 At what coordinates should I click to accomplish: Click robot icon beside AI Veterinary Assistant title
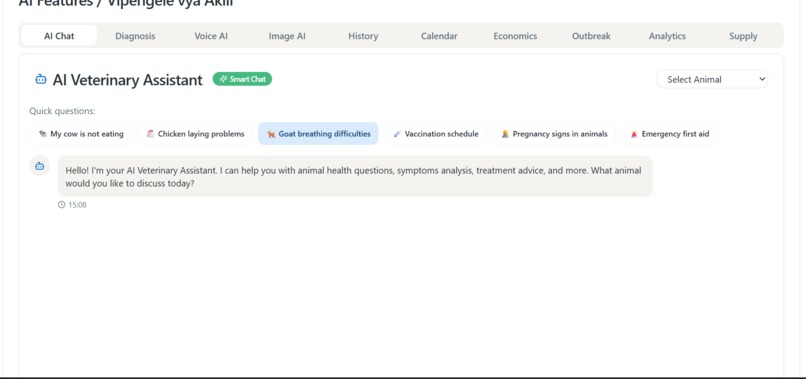(x=41, y=80)
